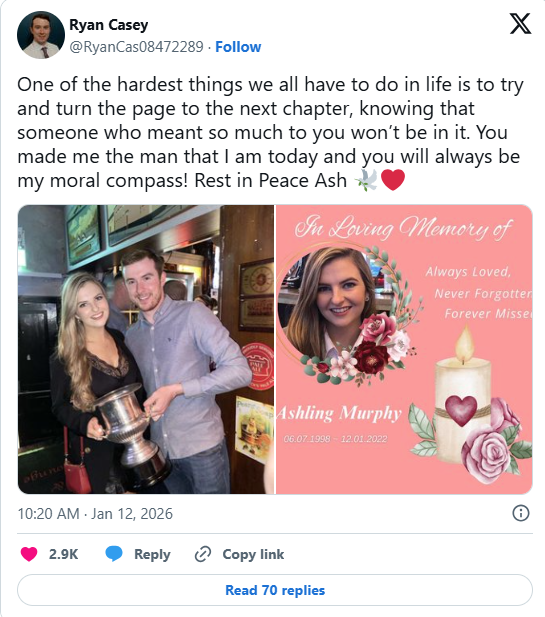
Task: Click the chain copy link icon
Action: pos(203,554)
